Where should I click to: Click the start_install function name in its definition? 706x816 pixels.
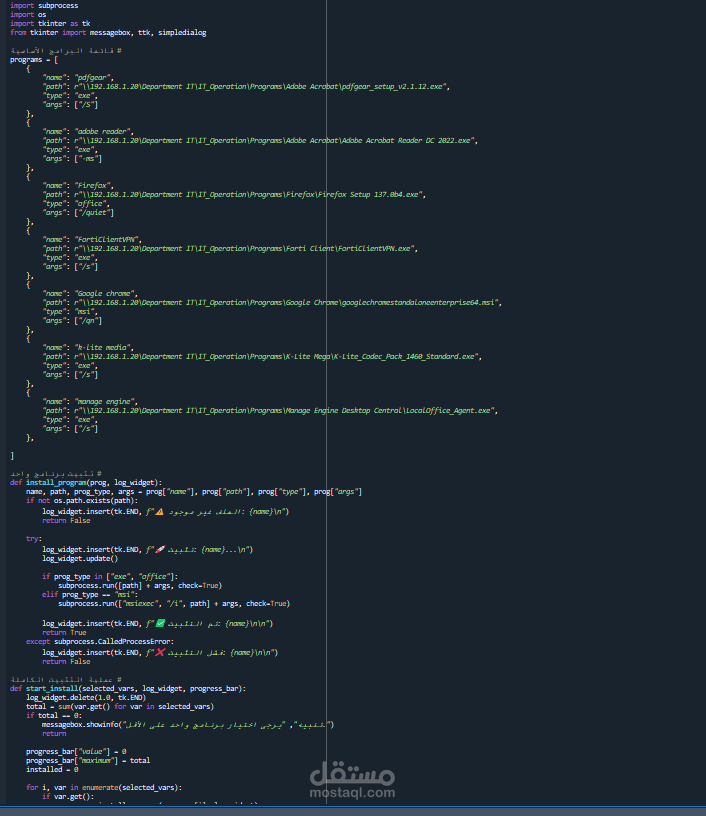pyautogui.click(x=52, y=688)
